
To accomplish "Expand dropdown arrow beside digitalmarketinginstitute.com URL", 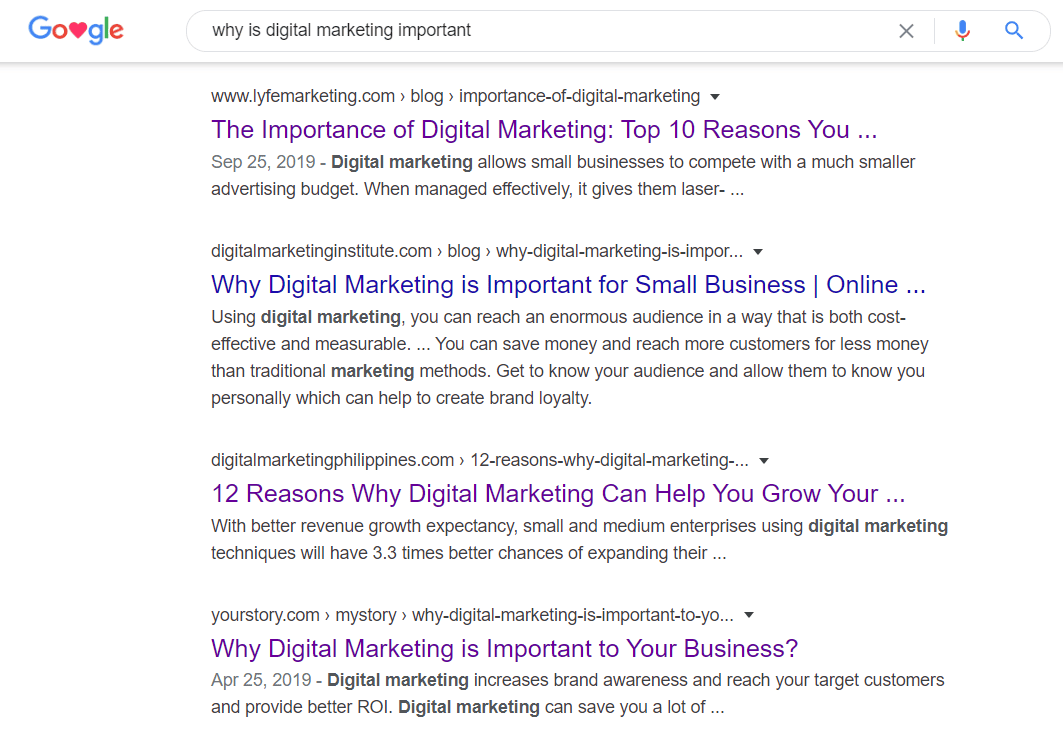I will point(758,252).
